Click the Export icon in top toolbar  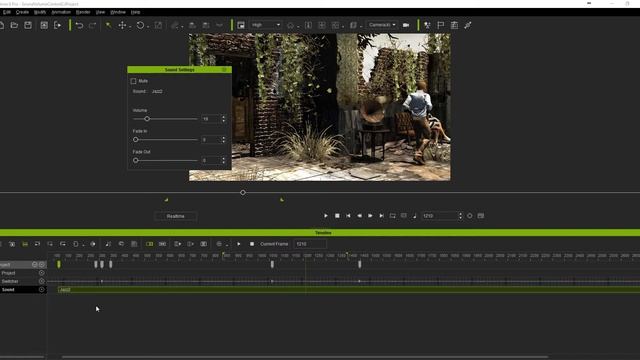tap(58, 25)
